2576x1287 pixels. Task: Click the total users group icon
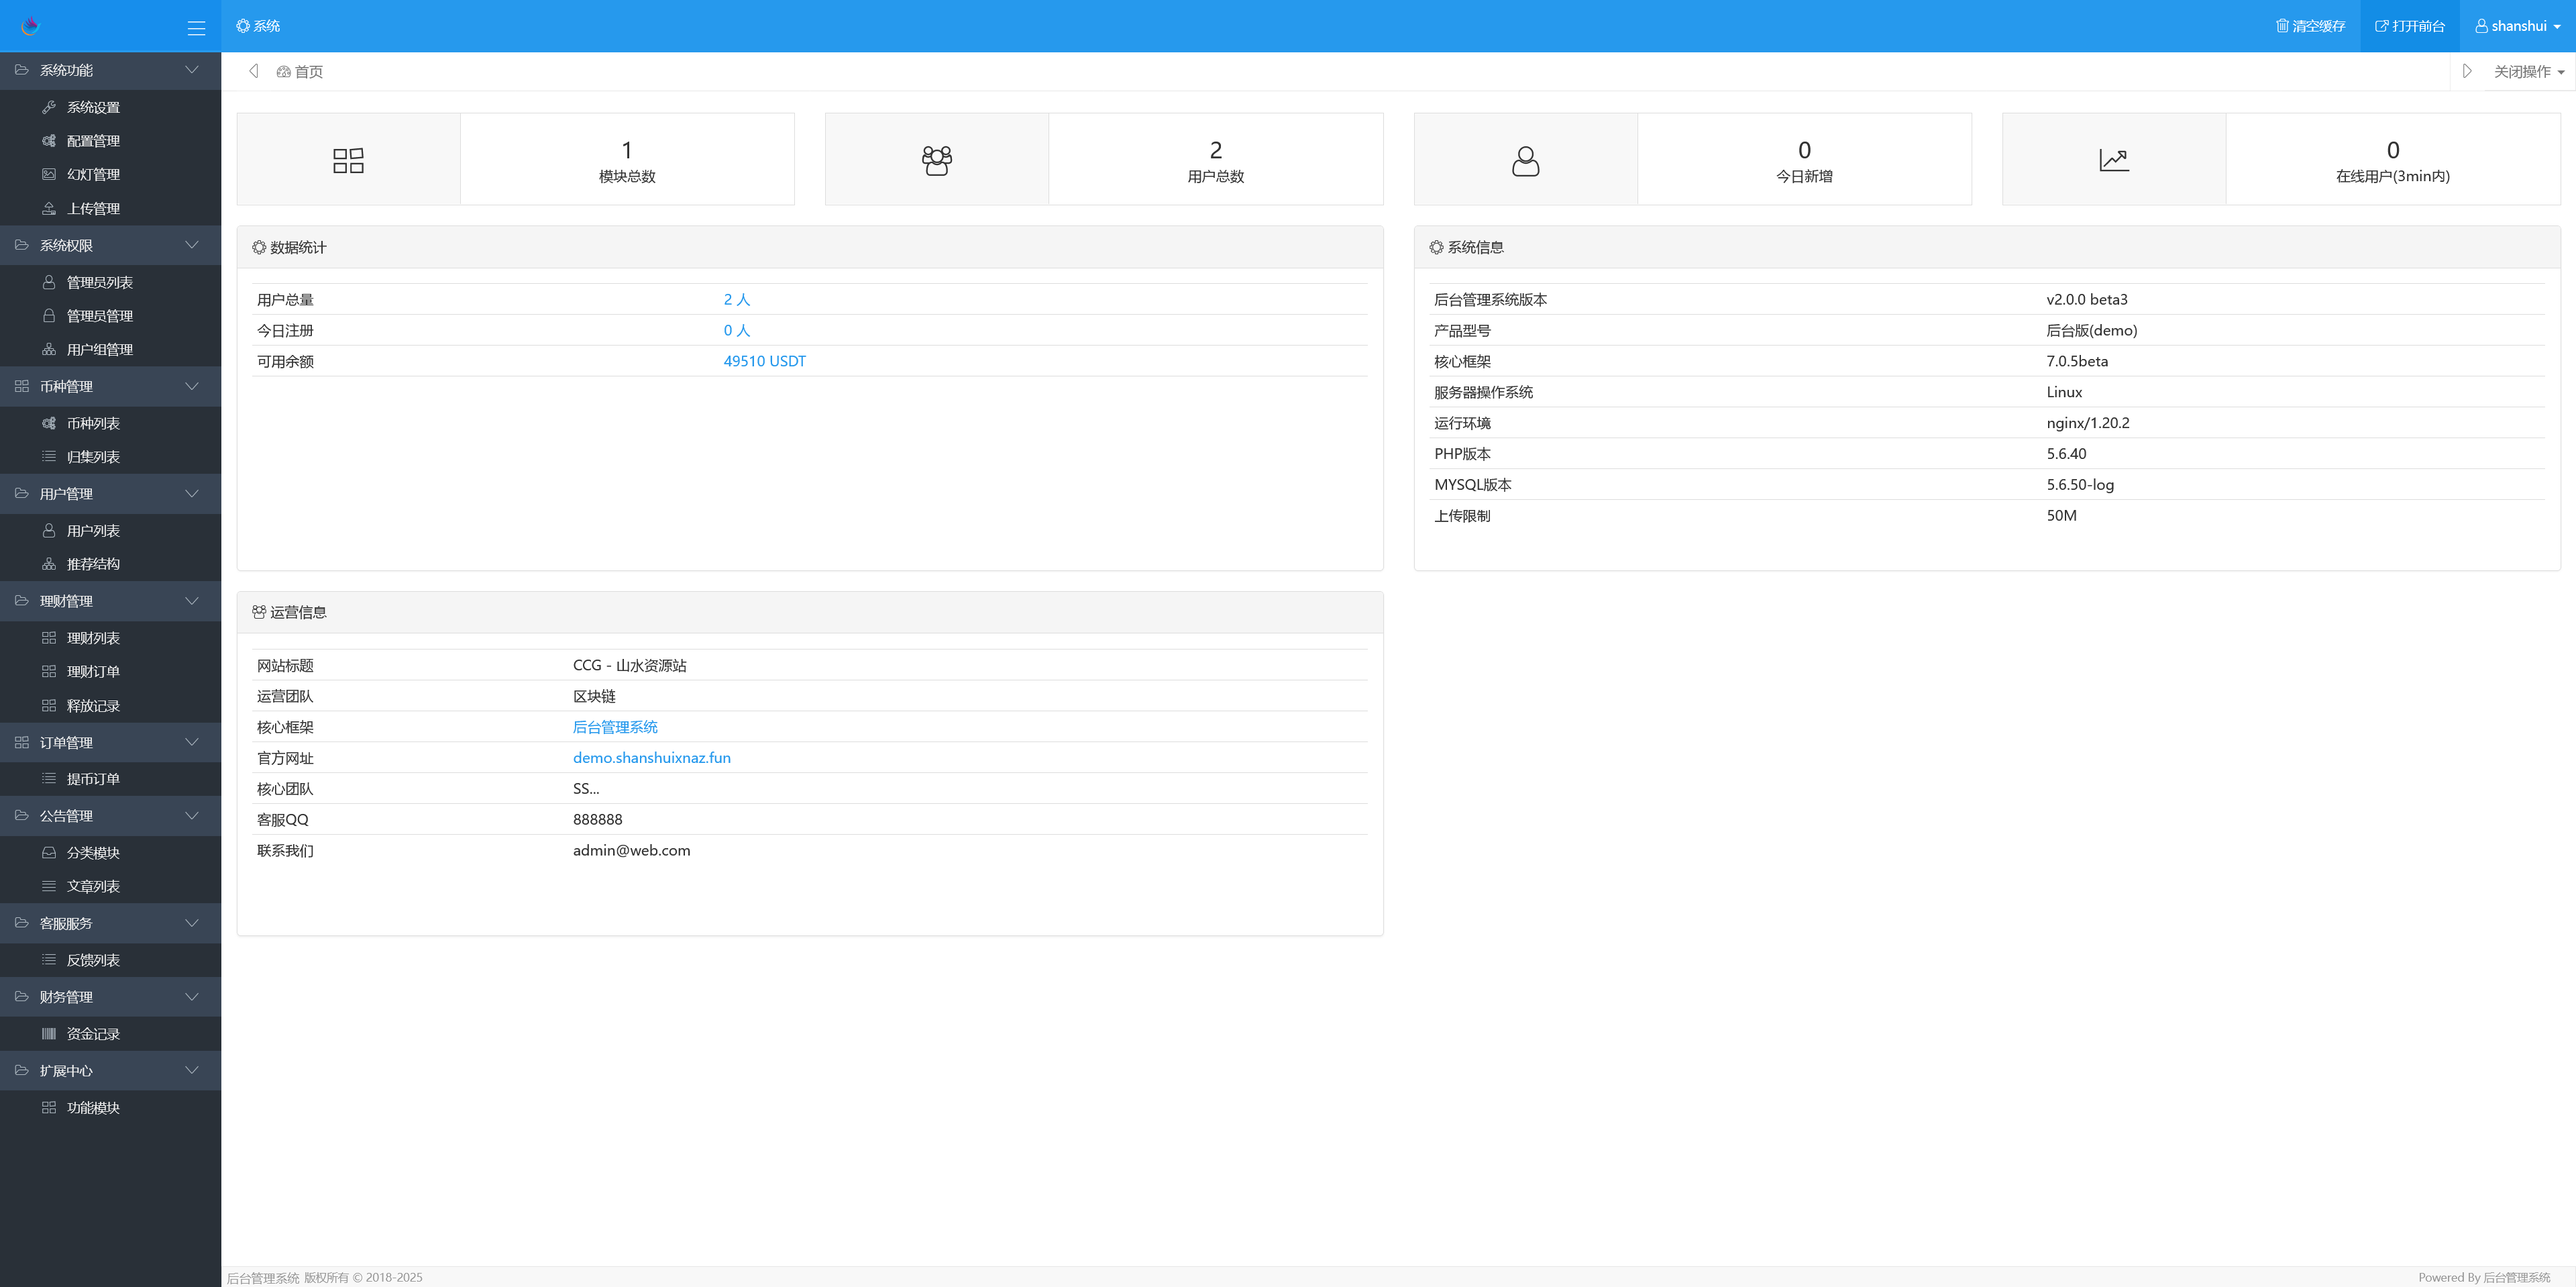point(936,160)
